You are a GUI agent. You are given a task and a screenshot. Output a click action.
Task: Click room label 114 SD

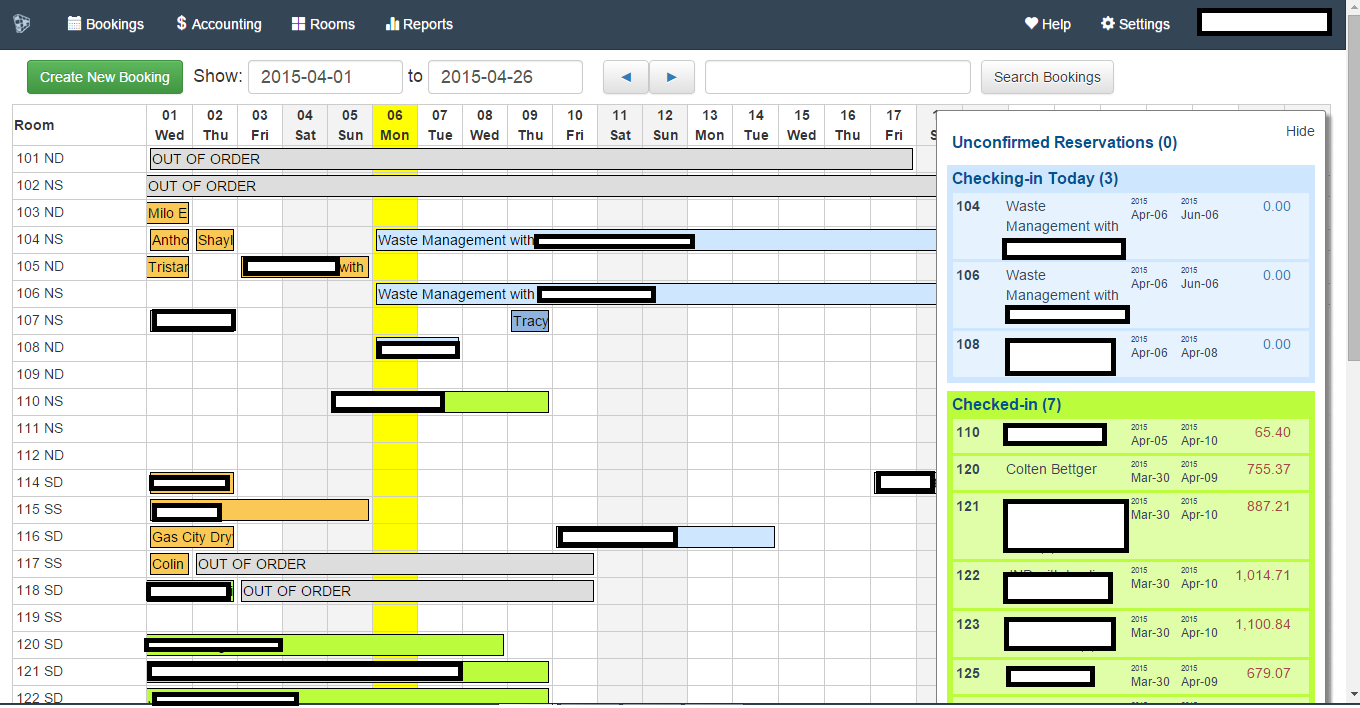pyautogui.click(x=40, y=482)
